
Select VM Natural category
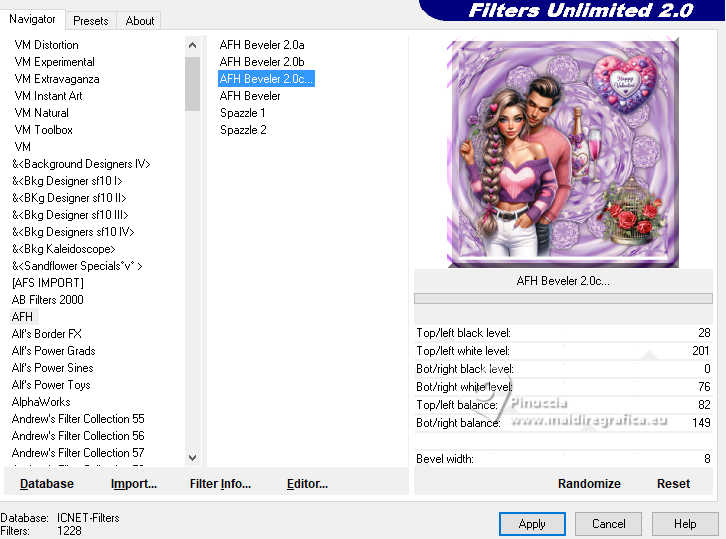click(x=42, y=113)
